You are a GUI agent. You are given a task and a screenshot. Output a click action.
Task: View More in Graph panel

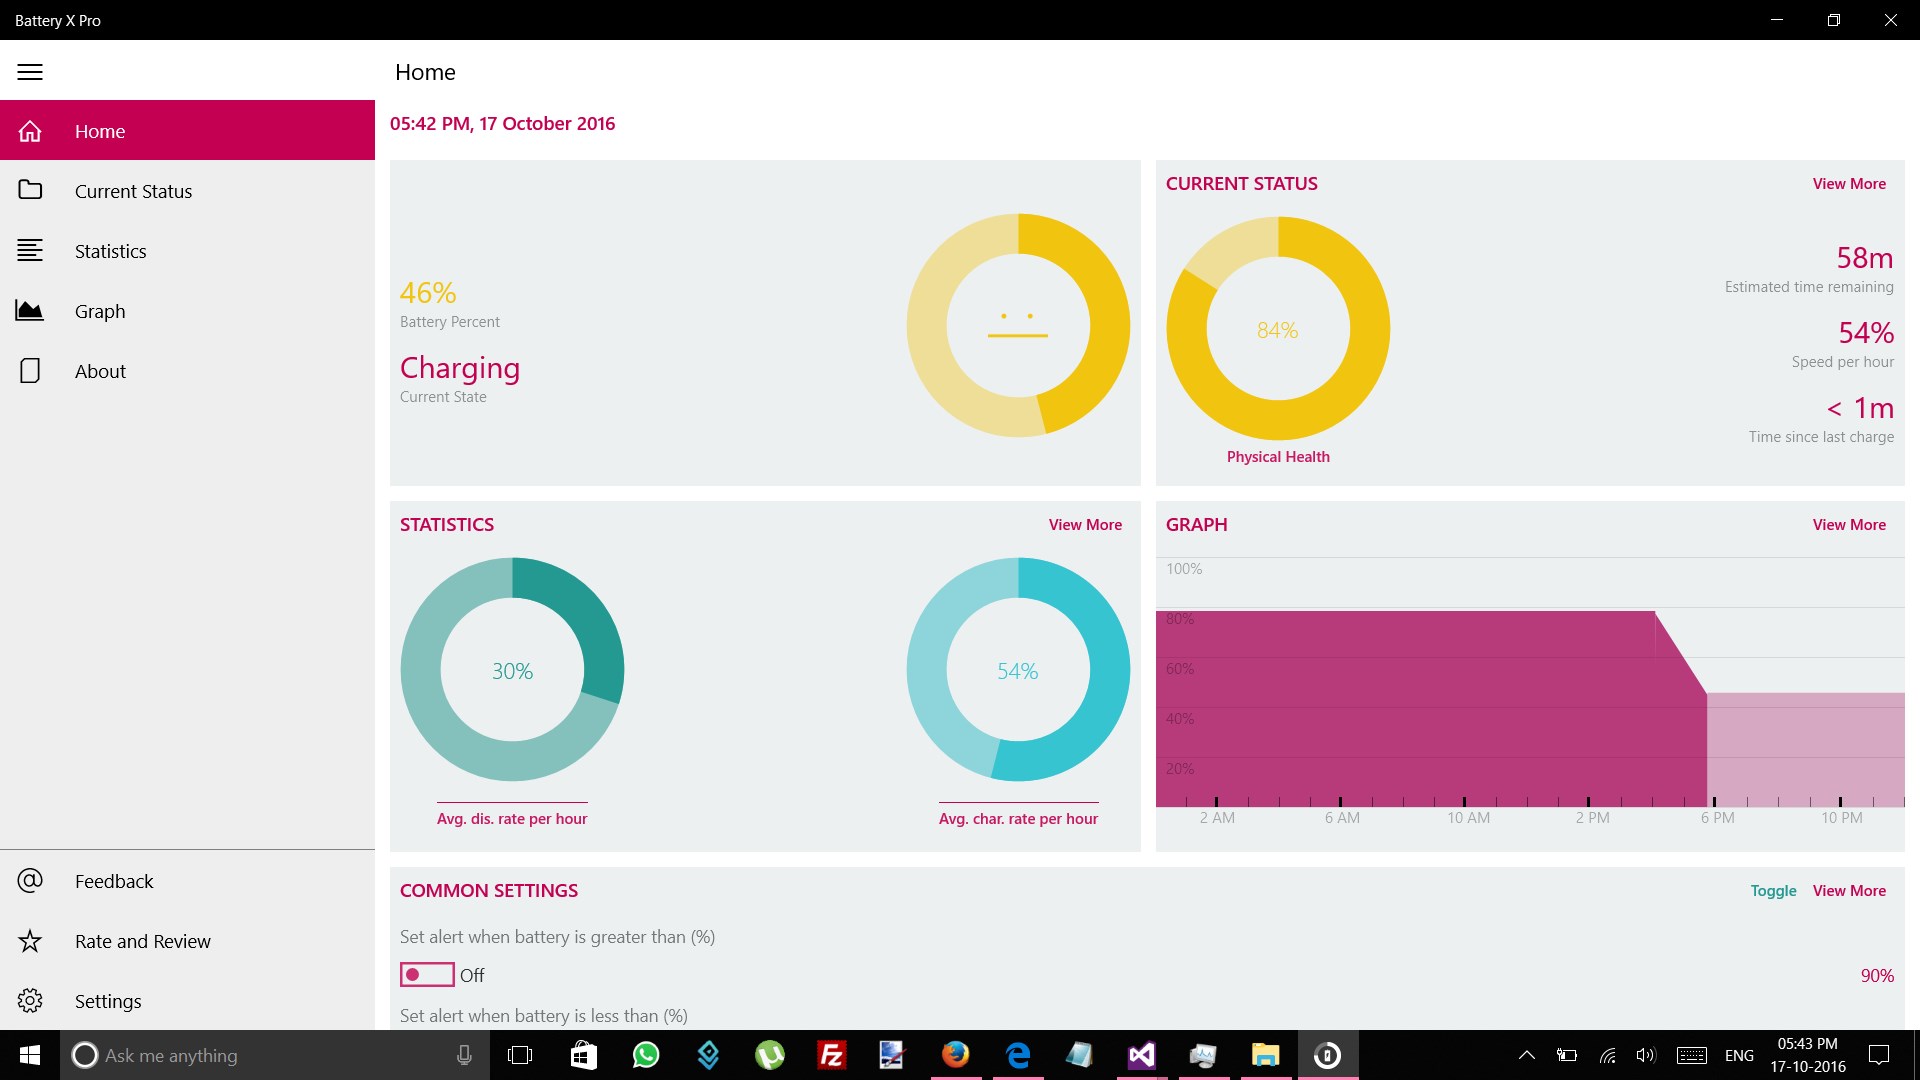(1849, 525)
